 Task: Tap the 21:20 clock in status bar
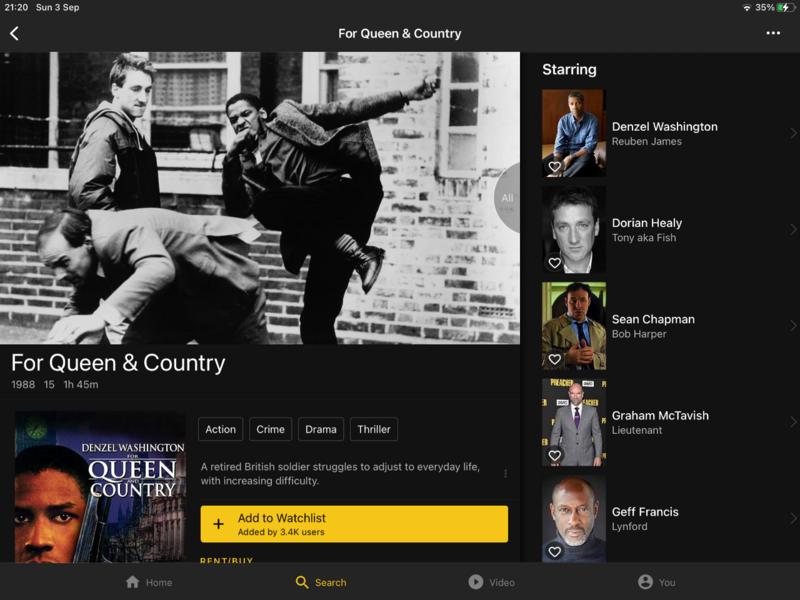tap(16, 7)
